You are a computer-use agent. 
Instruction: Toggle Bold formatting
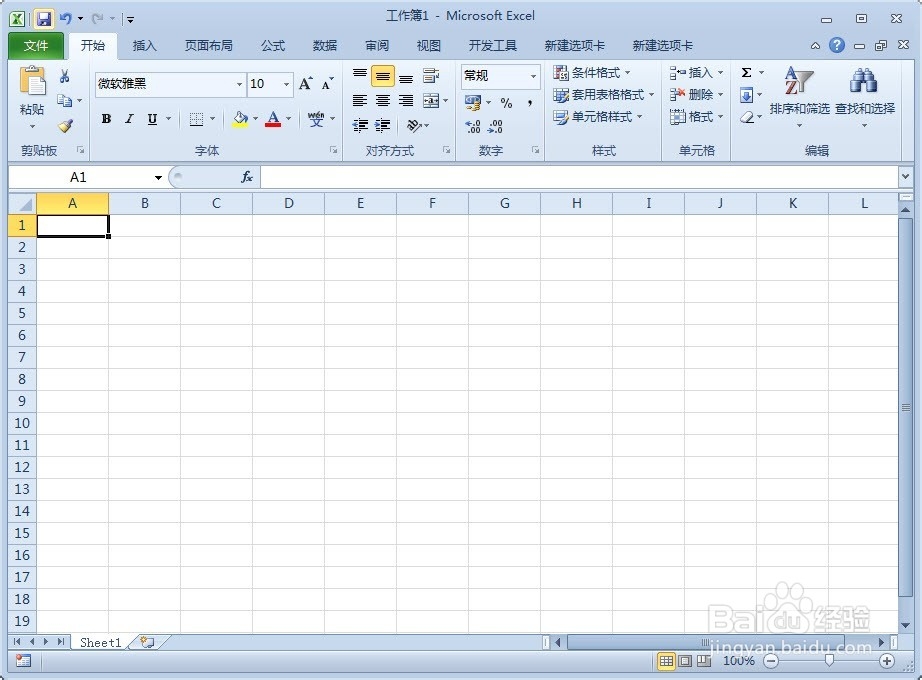click(x=106, y=119)
